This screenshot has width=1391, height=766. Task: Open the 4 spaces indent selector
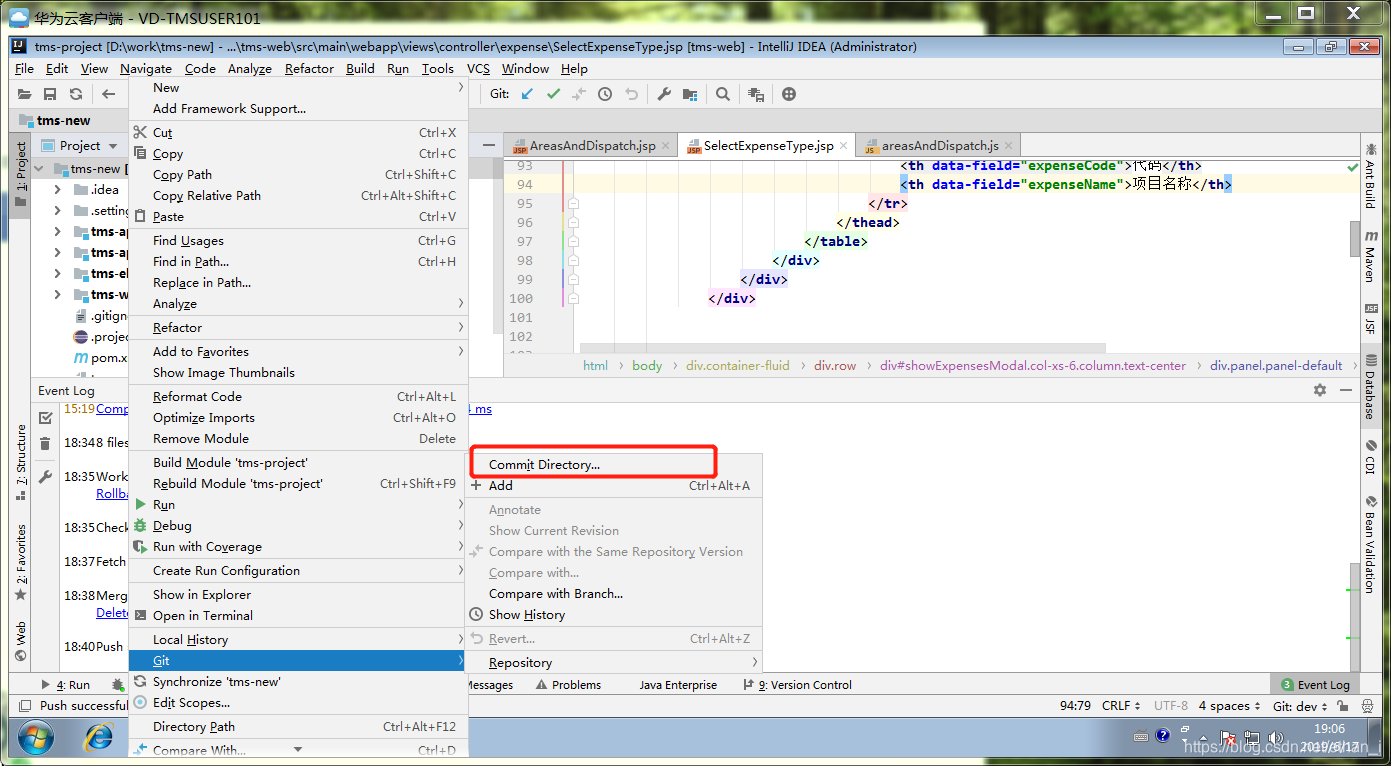(1230, 706)
